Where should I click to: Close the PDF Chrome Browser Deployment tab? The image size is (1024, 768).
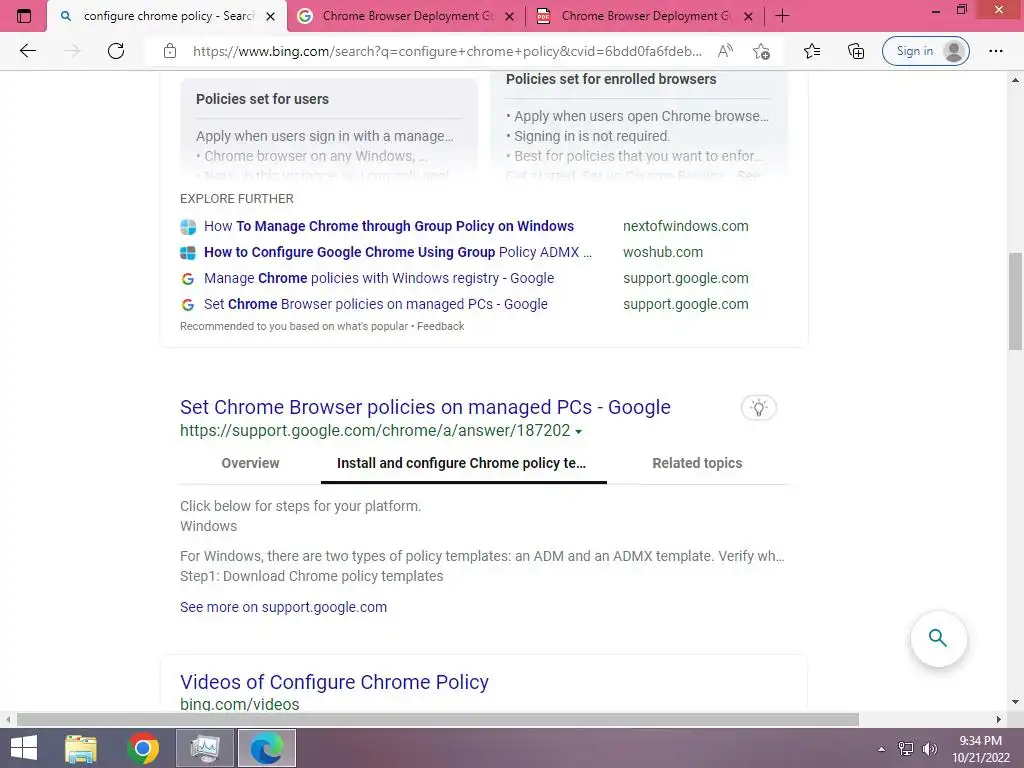point(749,16)
